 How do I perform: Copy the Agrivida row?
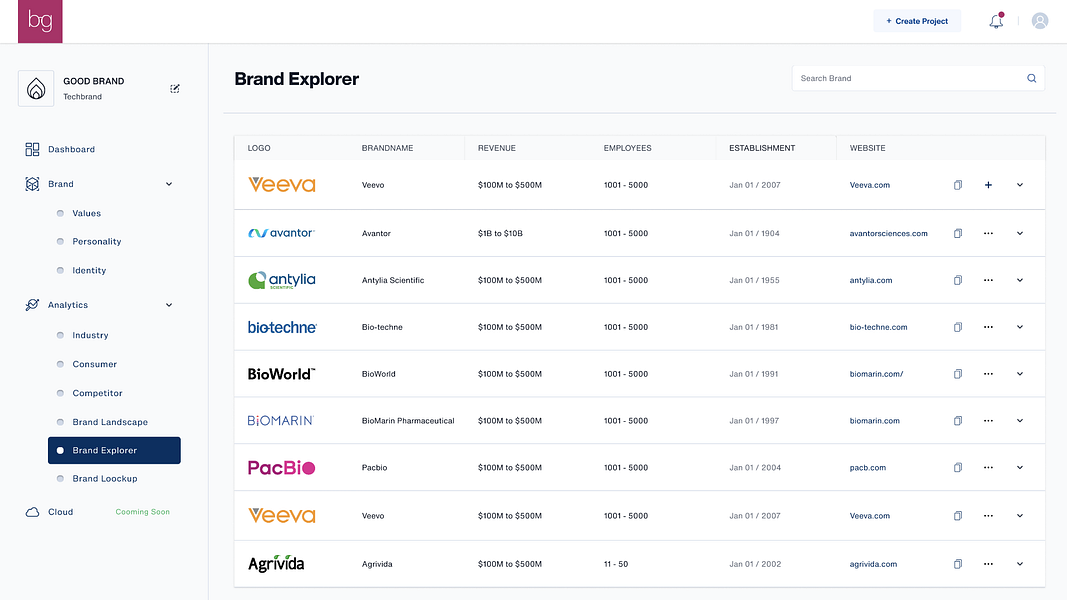coord(957,564)
